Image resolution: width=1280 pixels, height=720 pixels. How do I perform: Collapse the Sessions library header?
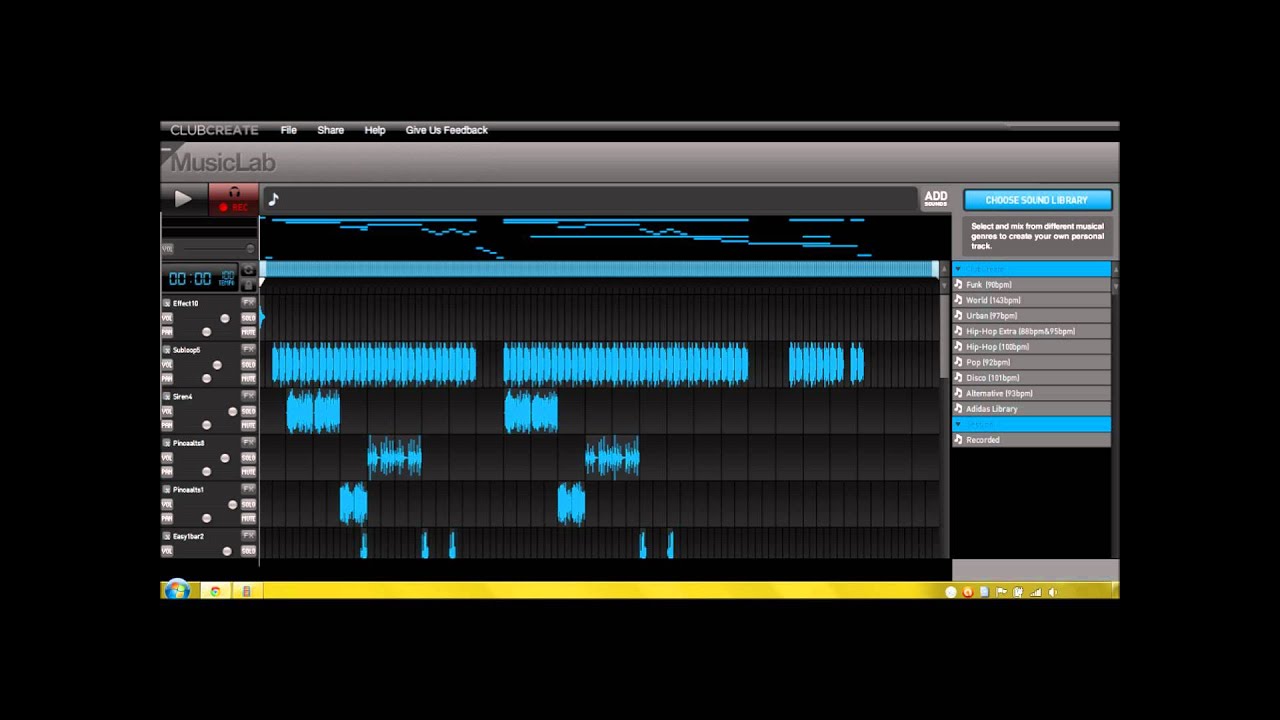tap(1031, 424)
